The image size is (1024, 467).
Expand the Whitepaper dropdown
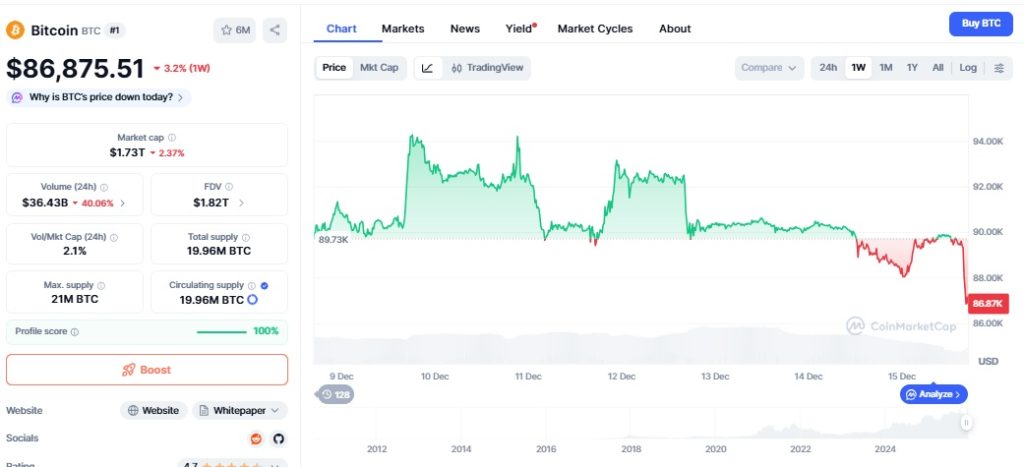click(240, 411)
